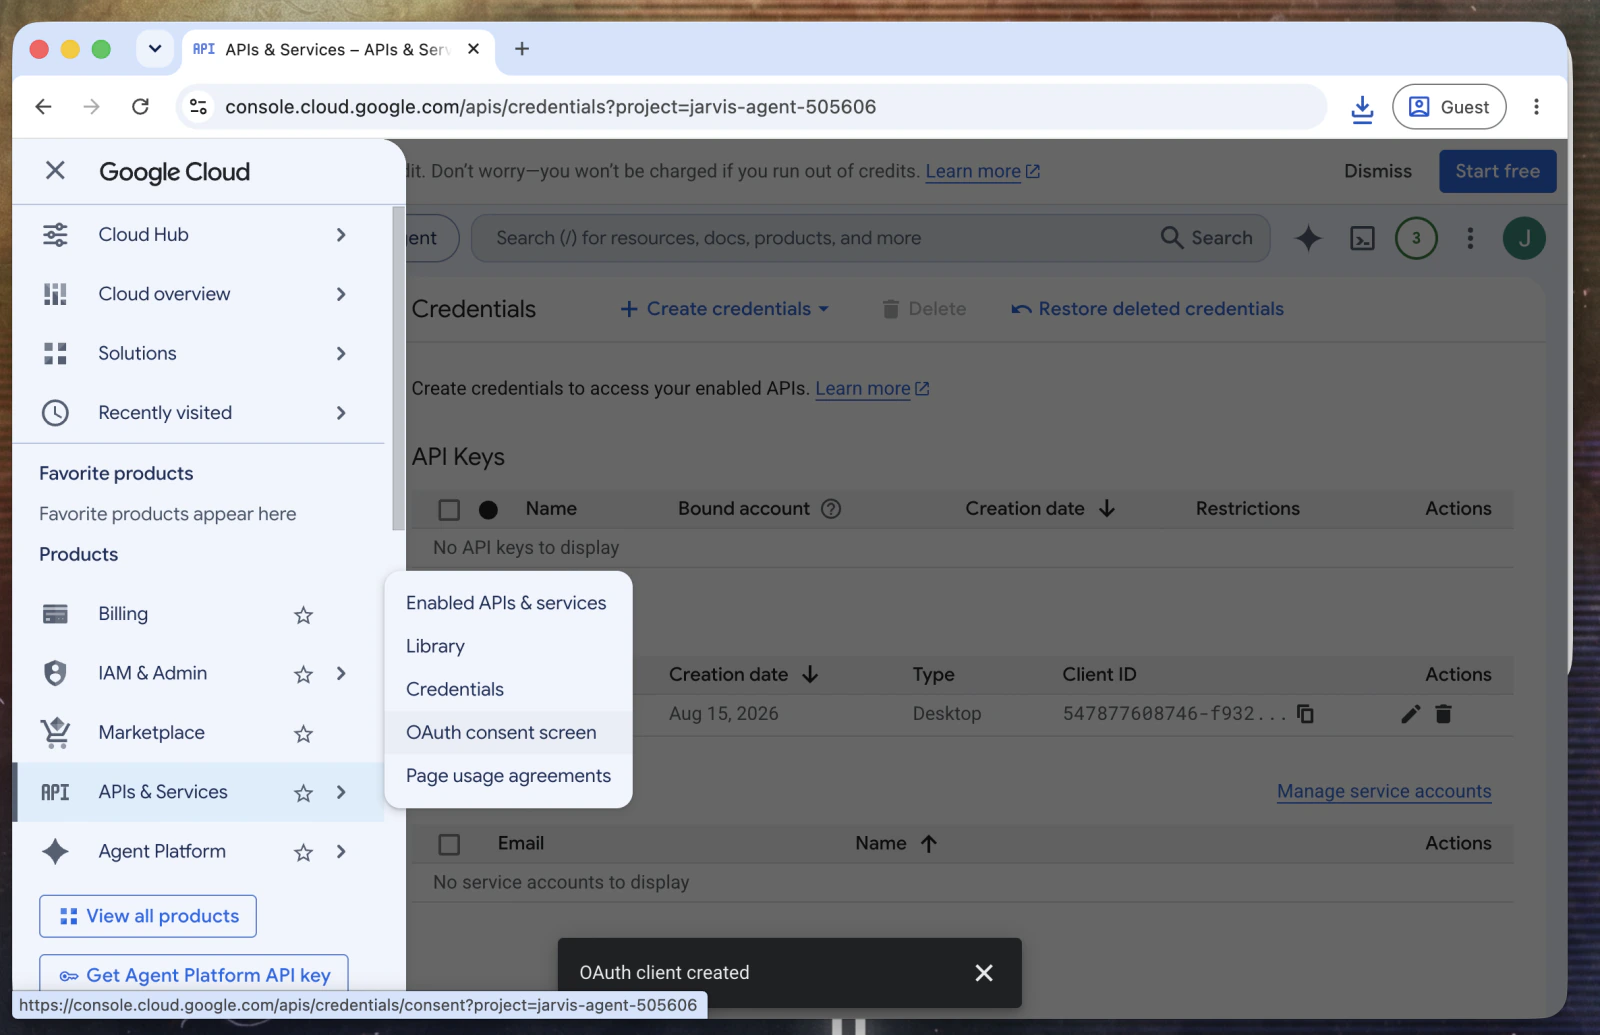Dismiss the OAuth client created toast

(984, 973)
